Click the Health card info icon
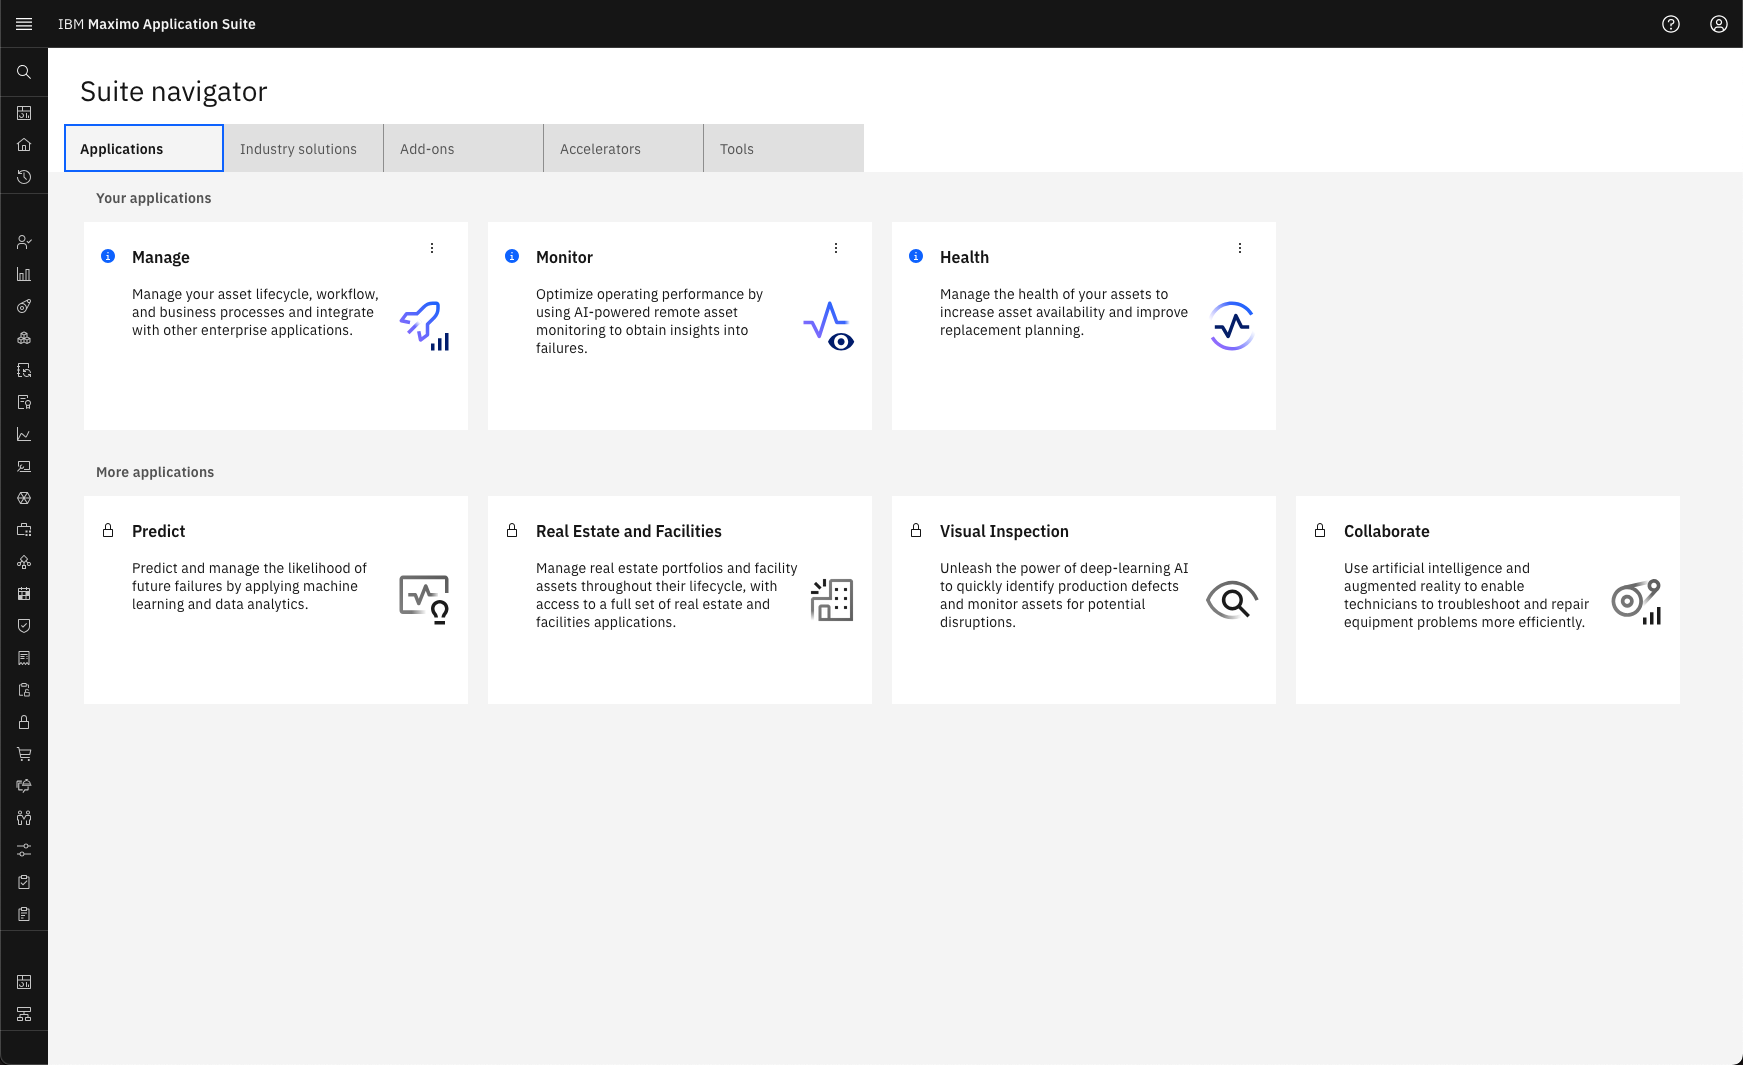 click(x=916, y=256)
